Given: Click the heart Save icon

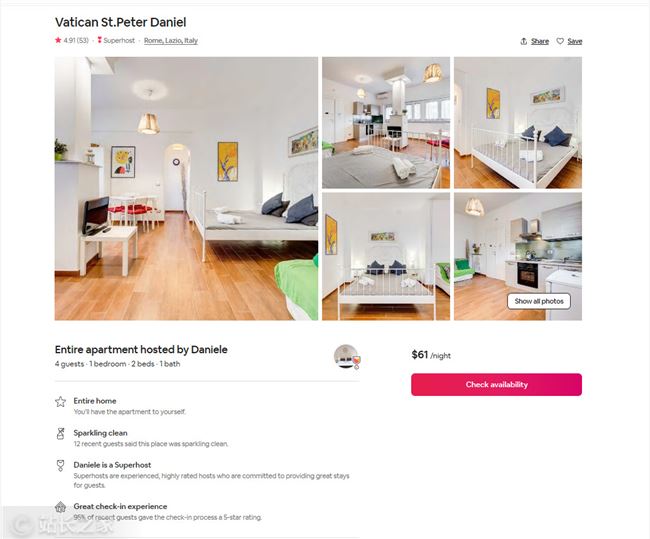Looking at the screenshot, I should tap(560, 41).
